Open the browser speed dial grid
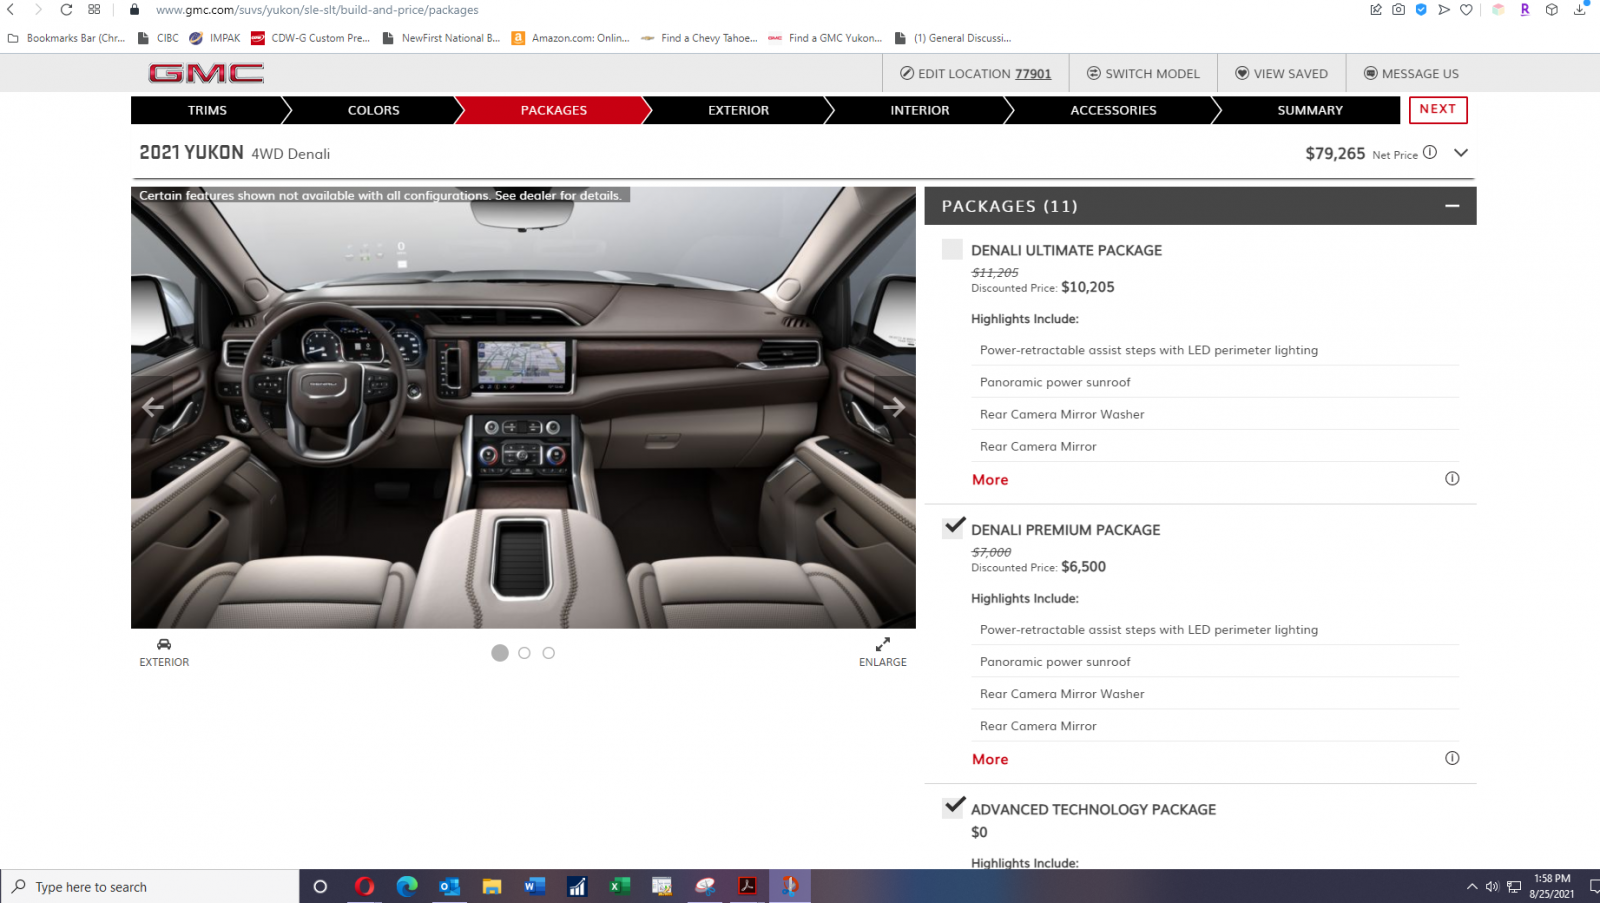The image size is (1600, 903). (x=94, y=9)
